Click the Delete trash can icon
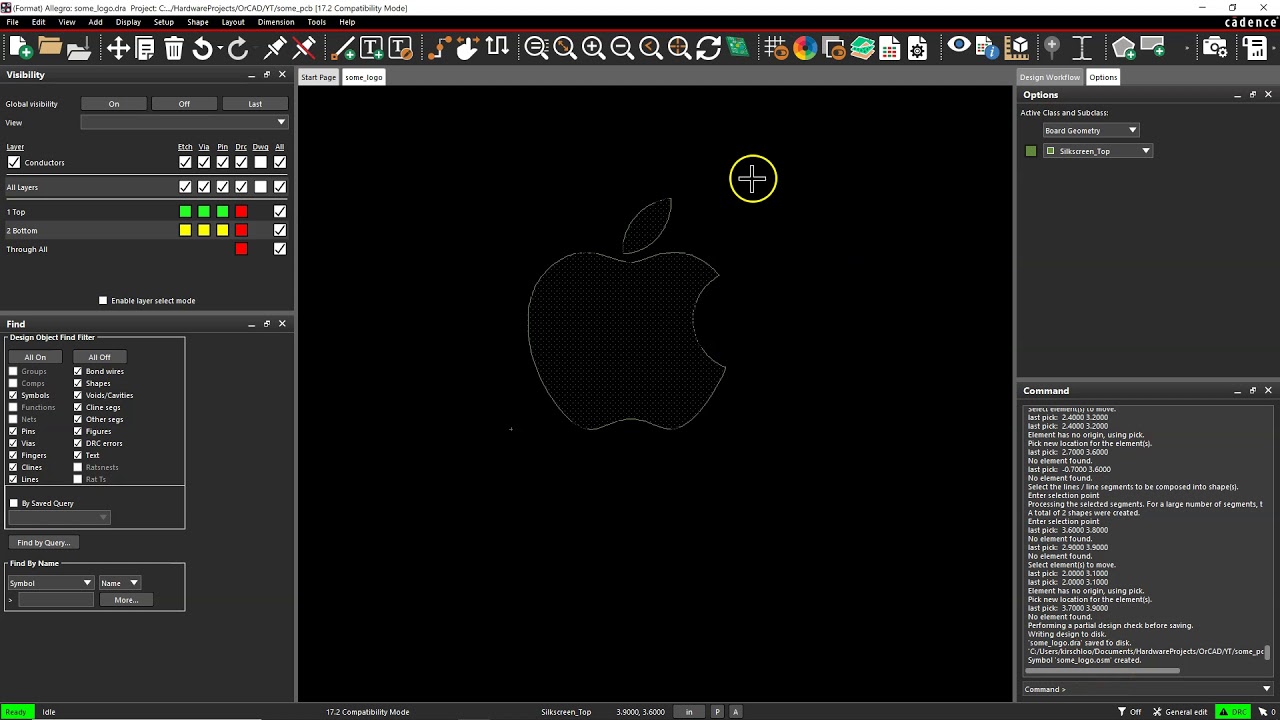The image size is (1280, 720). point(174,47)
